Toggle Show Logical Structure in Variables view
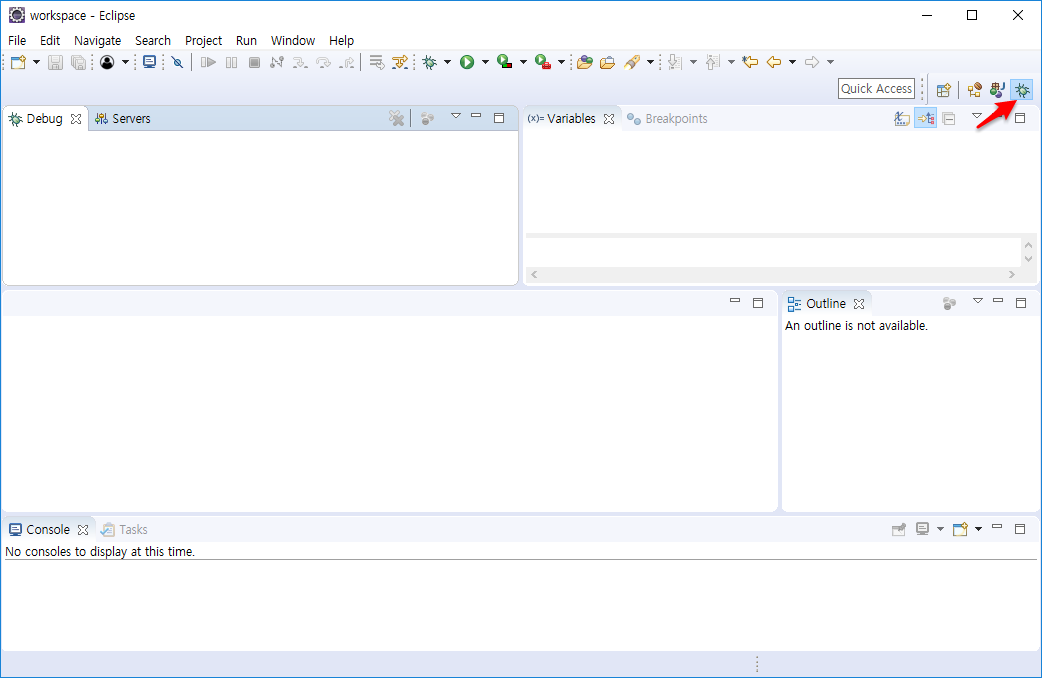 926,119
